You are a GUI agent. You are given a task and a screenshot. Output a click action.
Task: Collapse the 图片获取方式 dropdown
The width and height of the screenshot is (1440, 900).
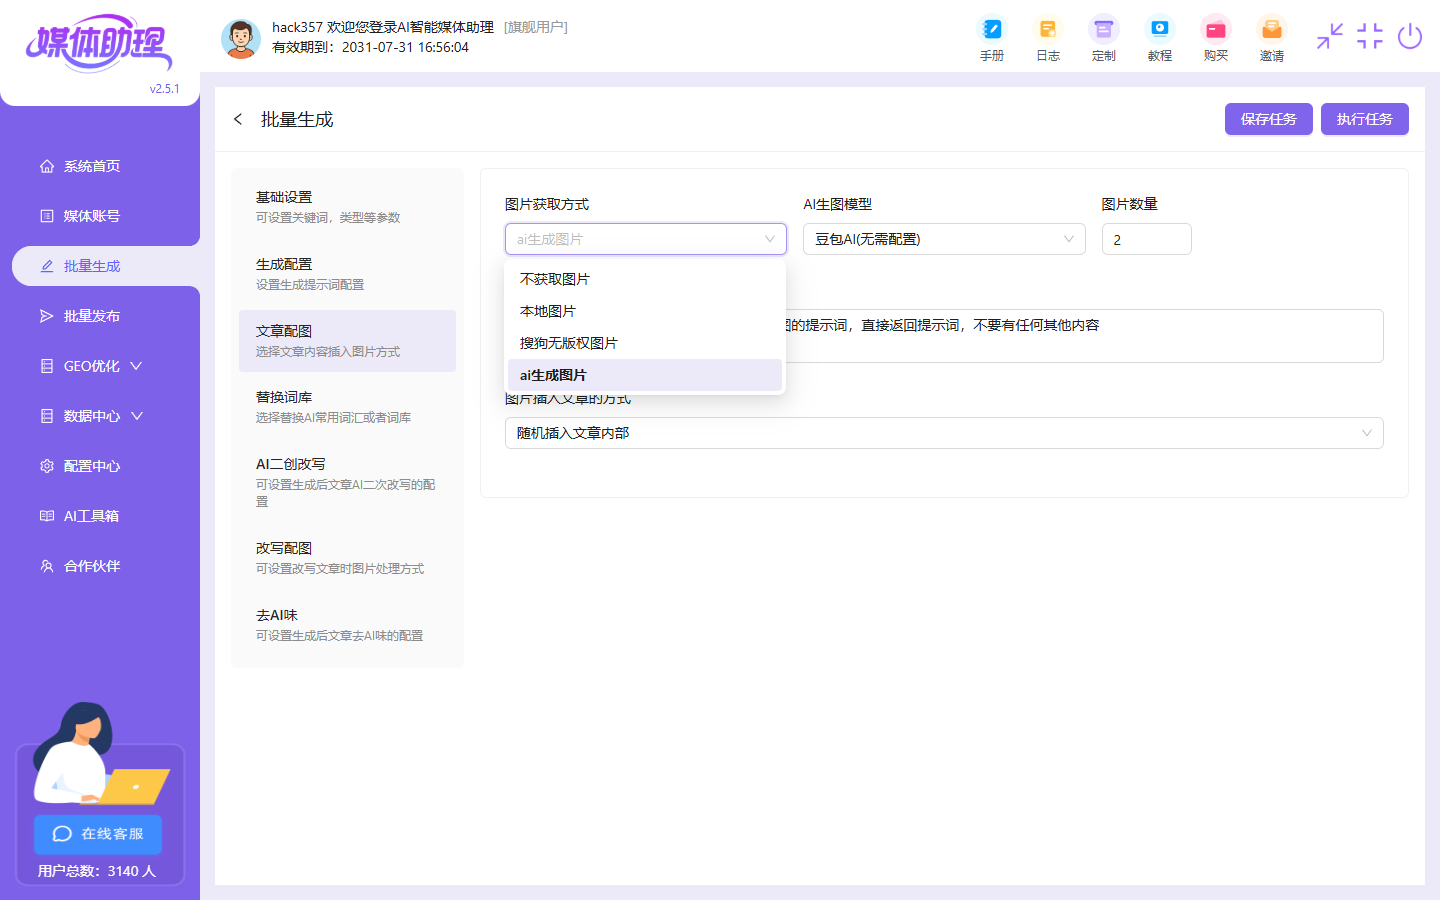[x=645, y=239]
